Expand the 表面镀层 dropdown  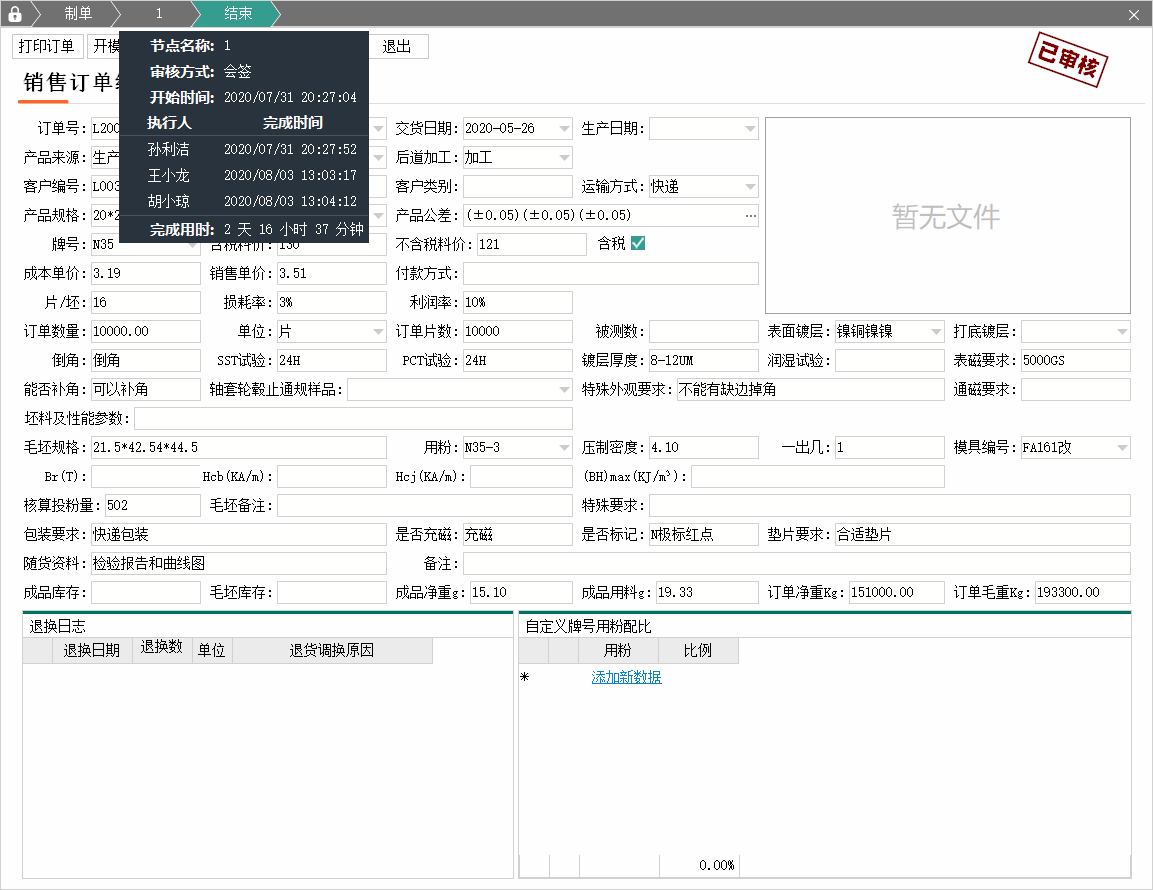936,332
